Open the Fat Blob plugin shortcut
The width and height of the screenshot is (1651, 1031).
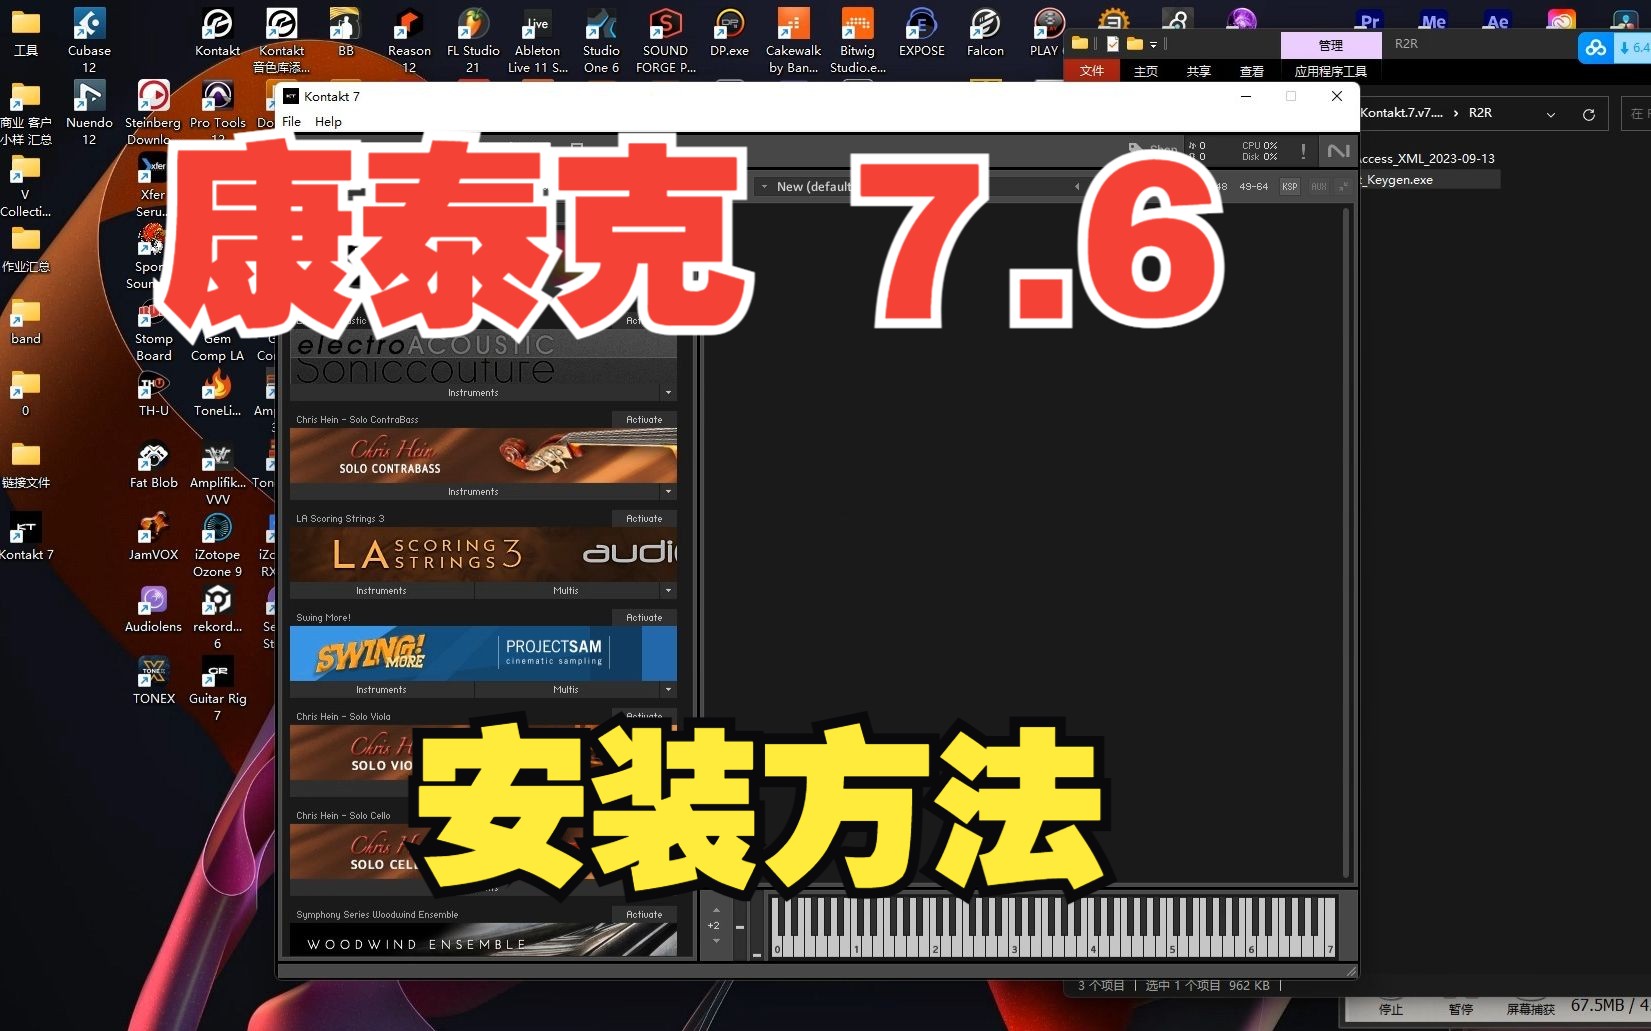pos(153,466)
